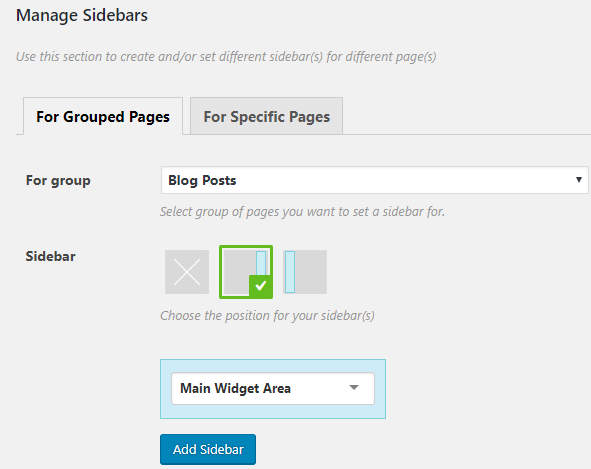Click the Use this section description text

[226, 57]
